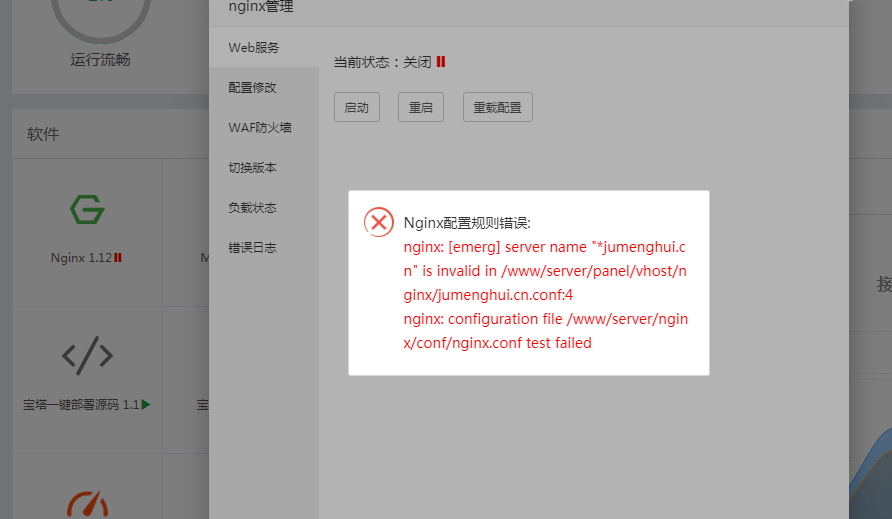Click green play arrow beside 宝塔一键部署源码 1.1
This screenshot has height=519, width=892.
point(146,405)
